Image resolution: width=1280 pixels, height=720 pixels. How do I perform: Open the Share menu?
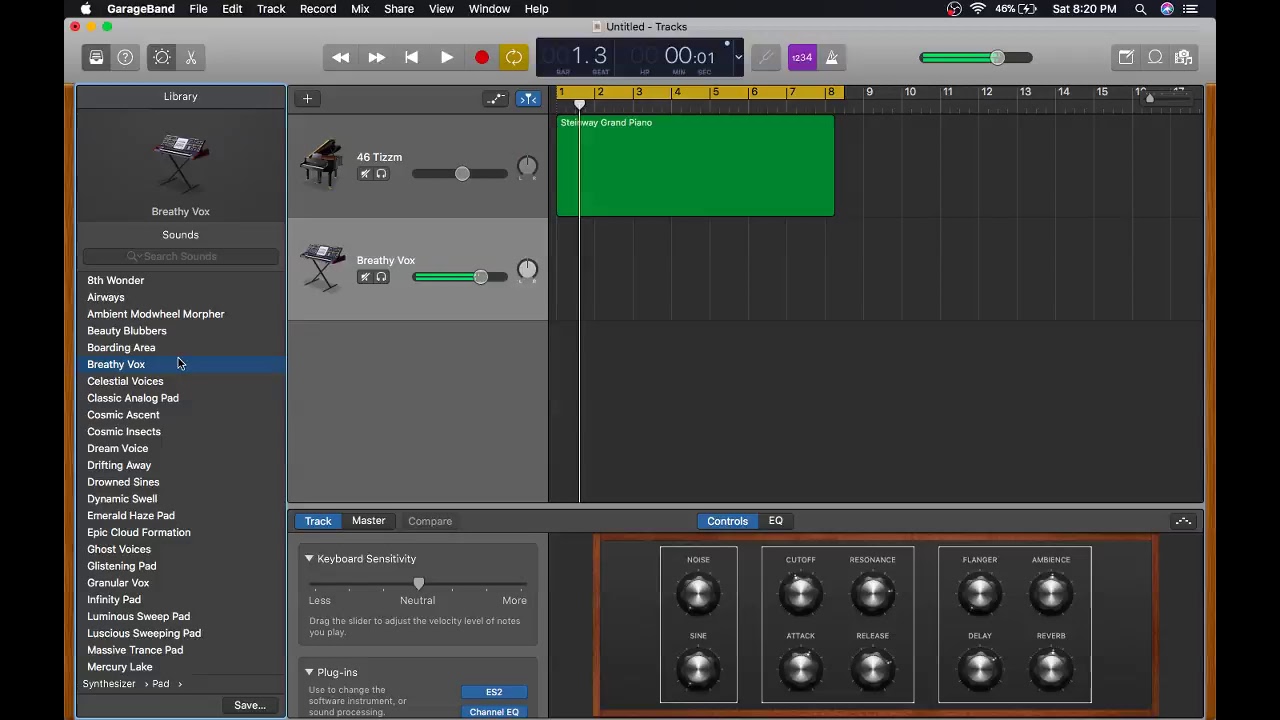coord(399,9)
